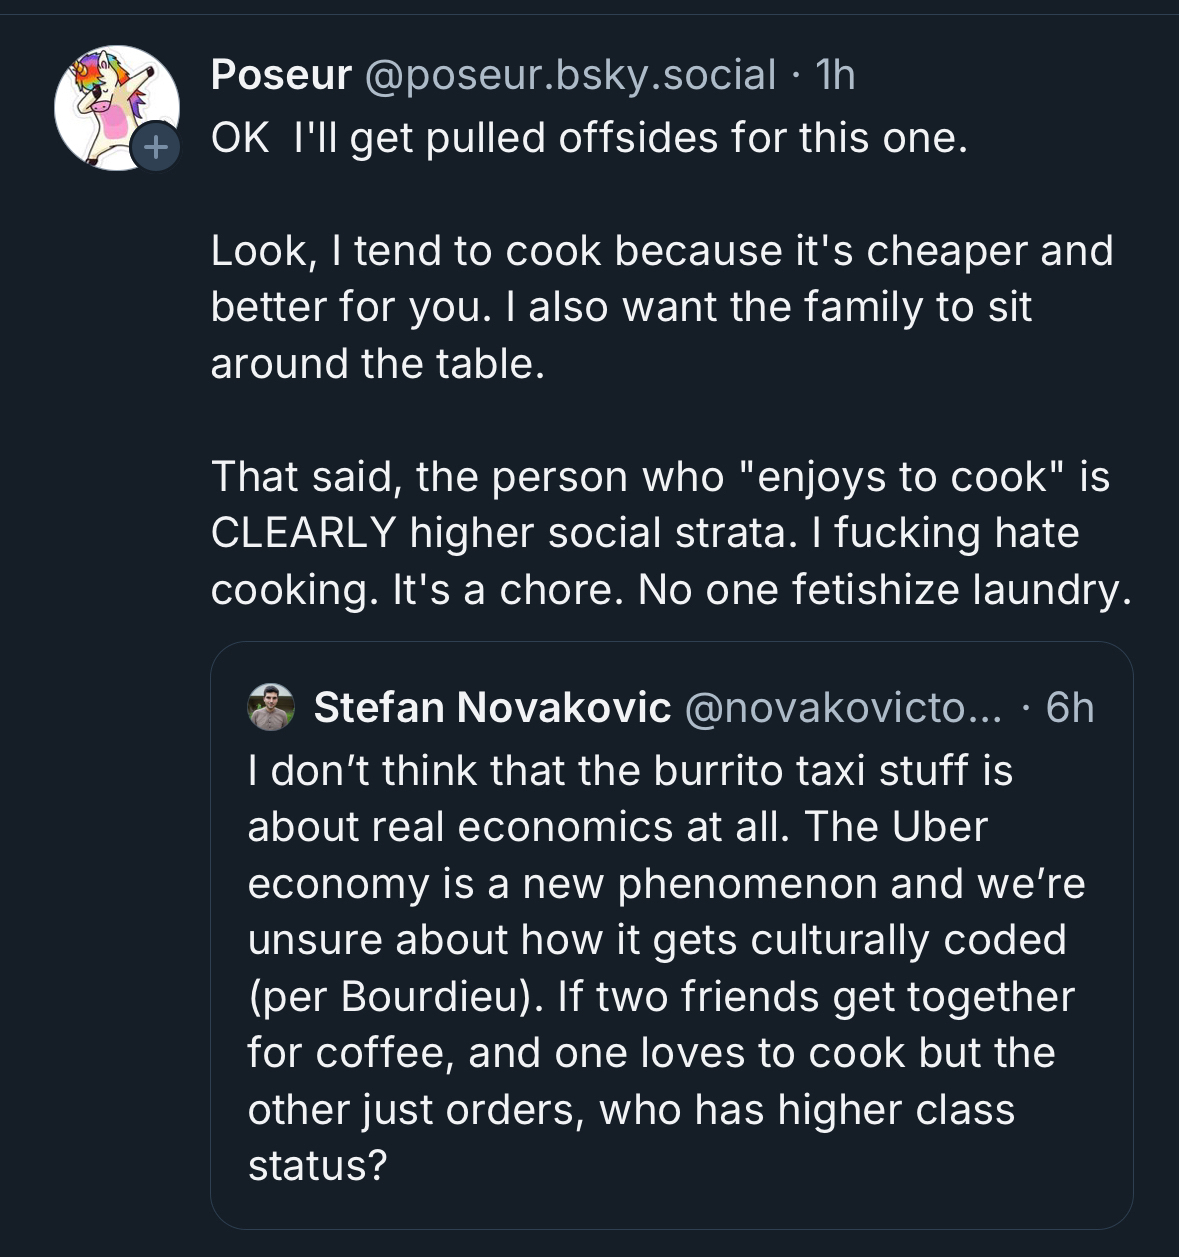Click the sentence "No one fetishize laundry."
This screenshot has height=1257, width=1179.
885,590
